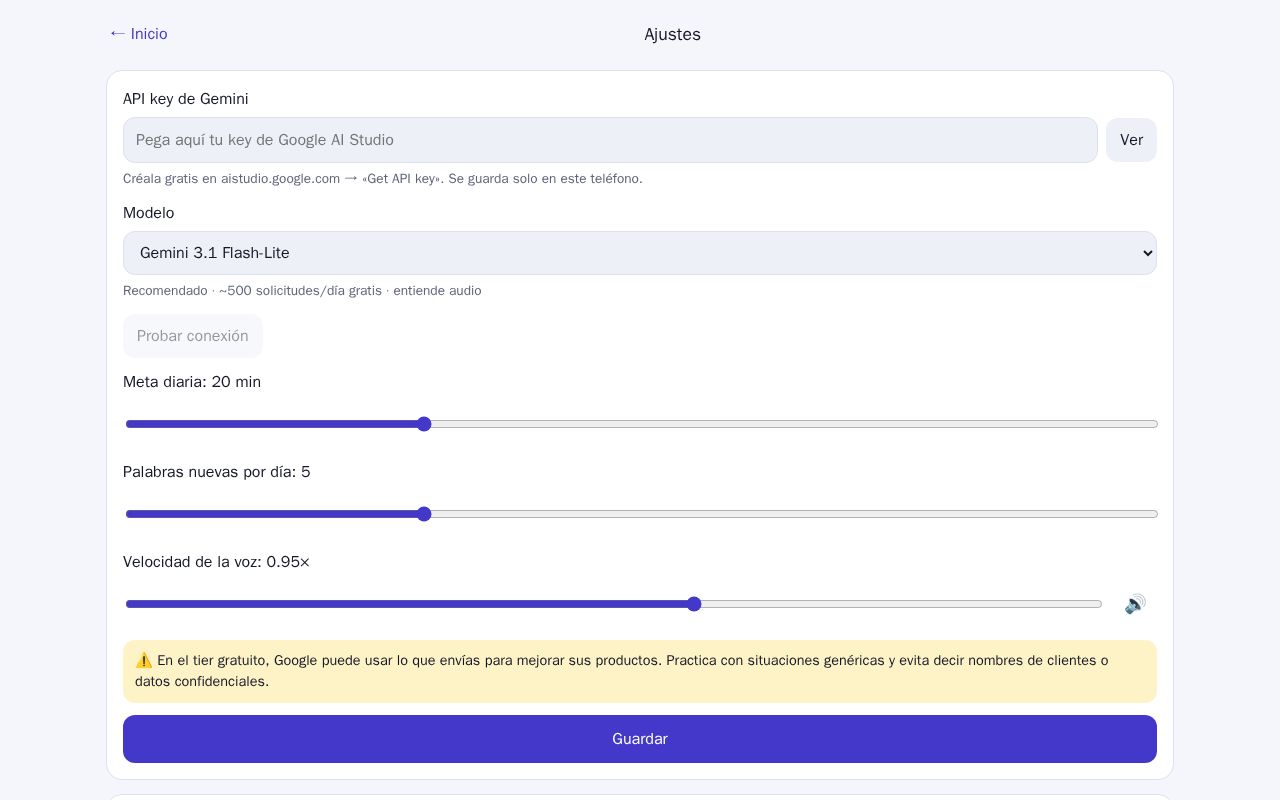Click the Probar conexión button
This screenshot has height=800, width=1280.
pos(193,336)
